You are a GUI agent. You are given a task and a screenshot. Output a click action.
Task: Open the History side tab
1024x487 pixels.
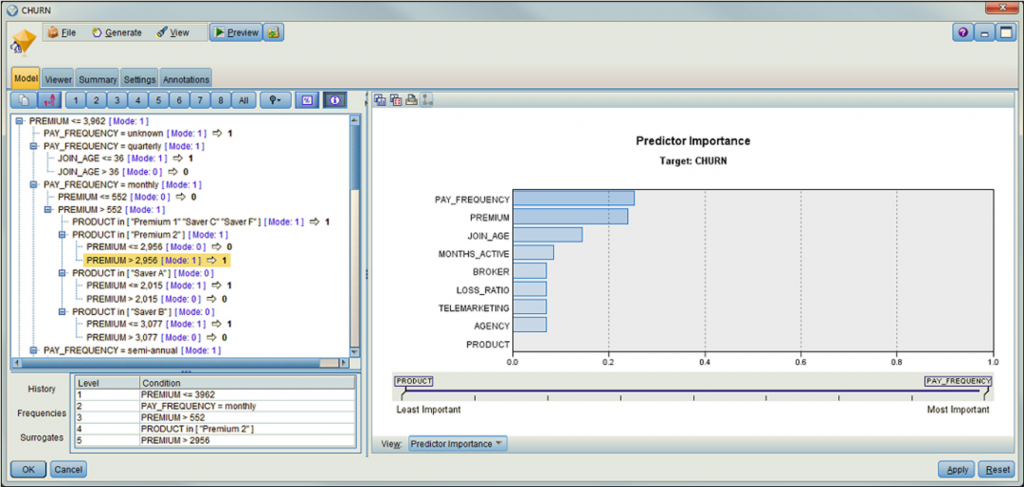pyautogui.click(x=42, y=389)
